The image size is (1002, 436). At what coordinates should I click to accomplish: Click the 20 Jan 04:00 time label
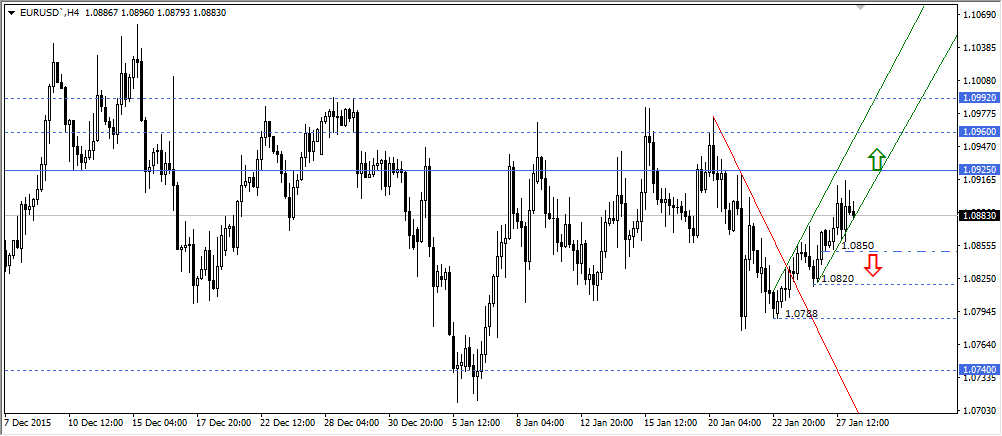coord(737,423)
